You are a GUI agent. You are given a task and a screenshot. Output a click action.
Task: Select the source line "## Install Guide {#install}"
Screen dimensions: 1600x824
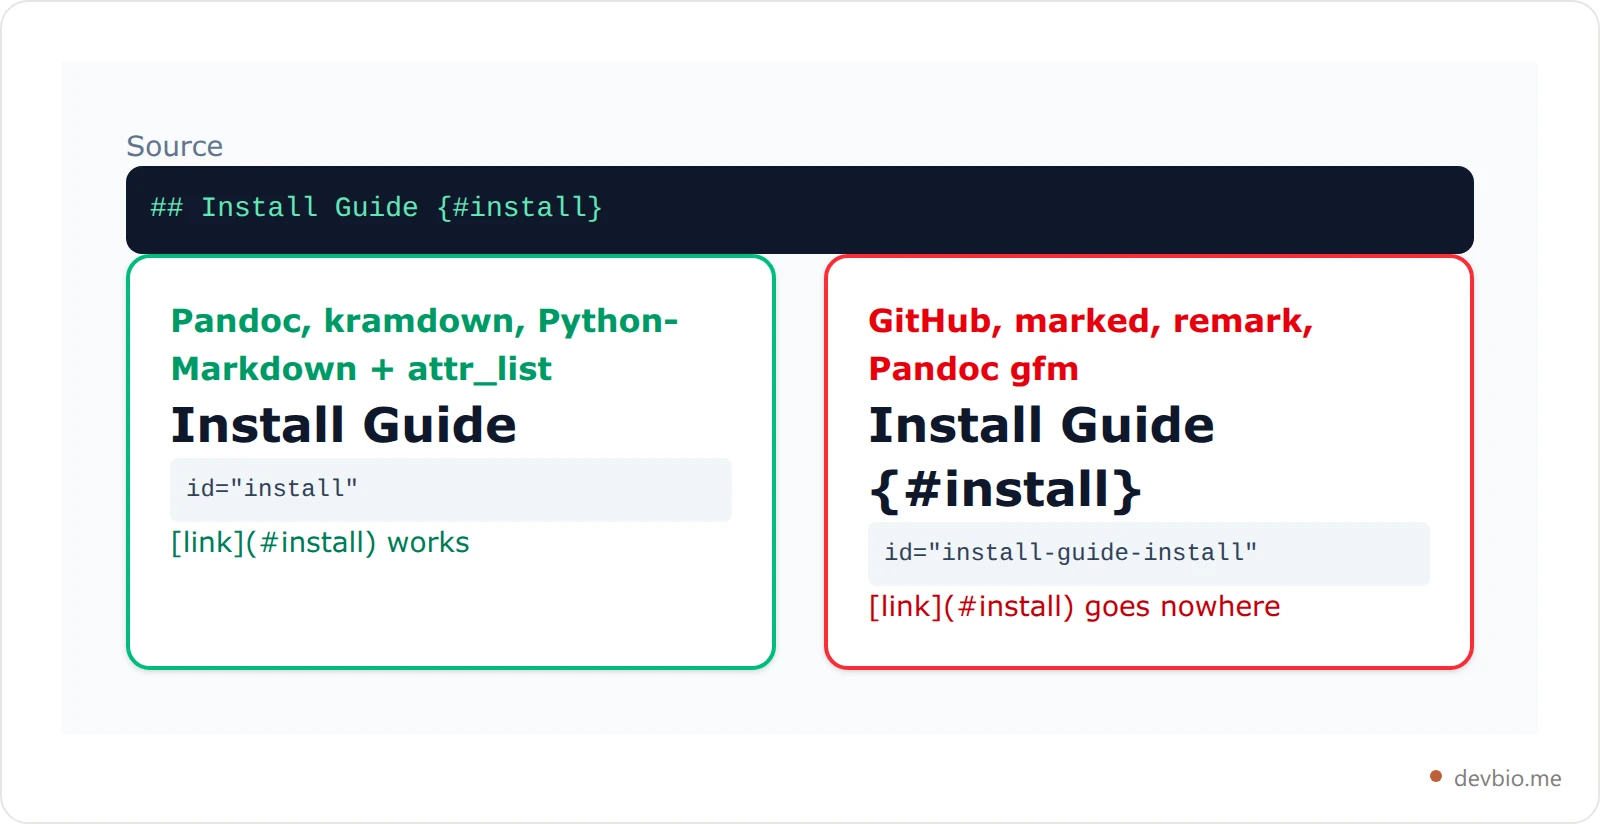click(x=376, y=208)
